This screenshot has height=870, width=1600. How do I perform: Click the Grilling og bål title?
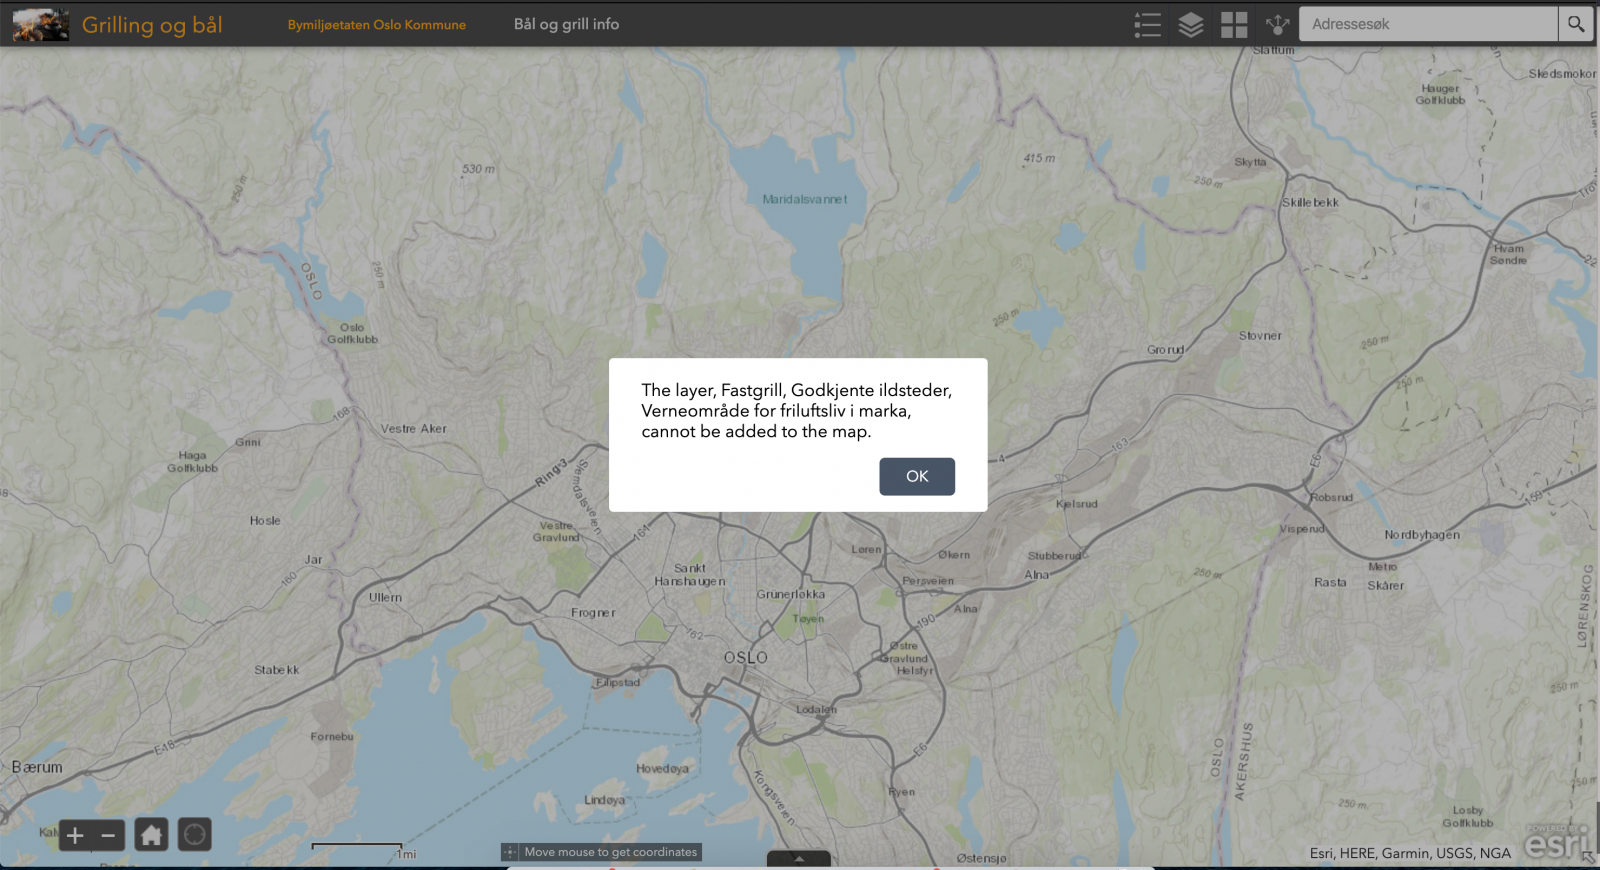(152, 25)
